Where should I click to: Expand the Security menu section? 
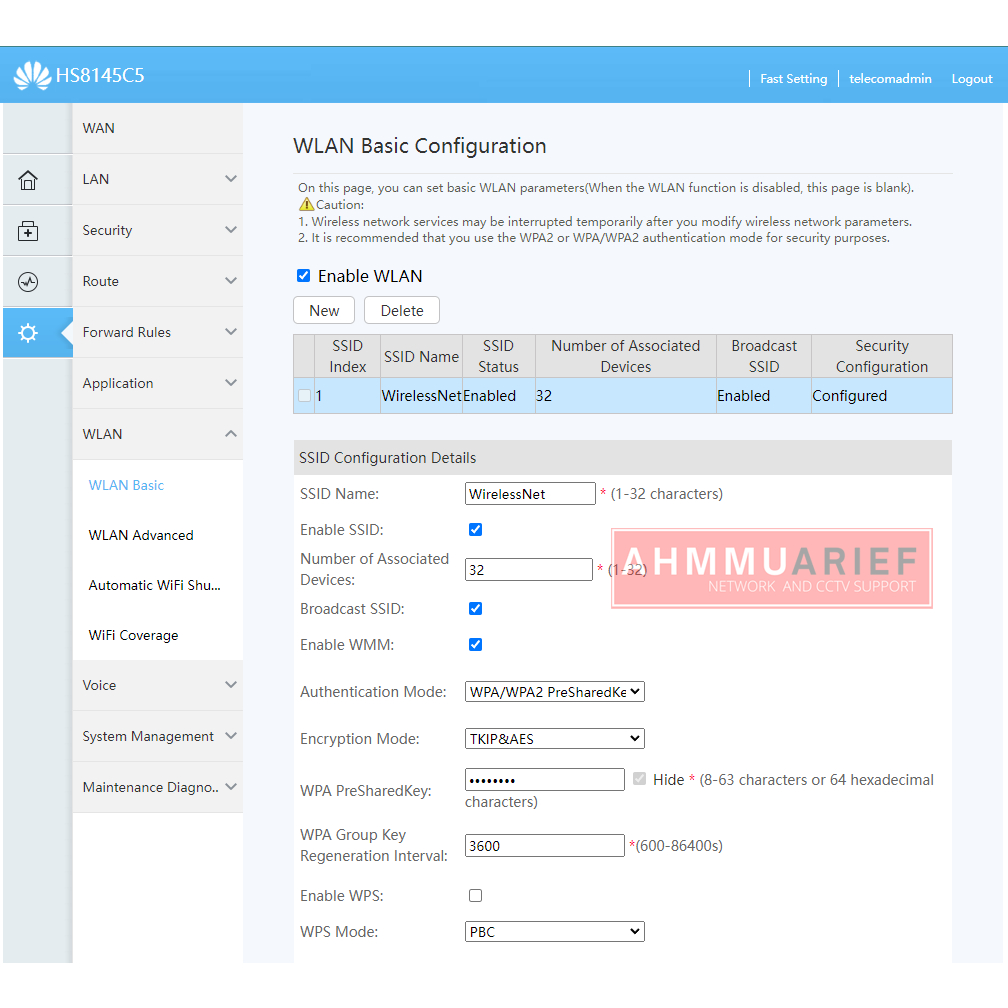pos(158,230)
